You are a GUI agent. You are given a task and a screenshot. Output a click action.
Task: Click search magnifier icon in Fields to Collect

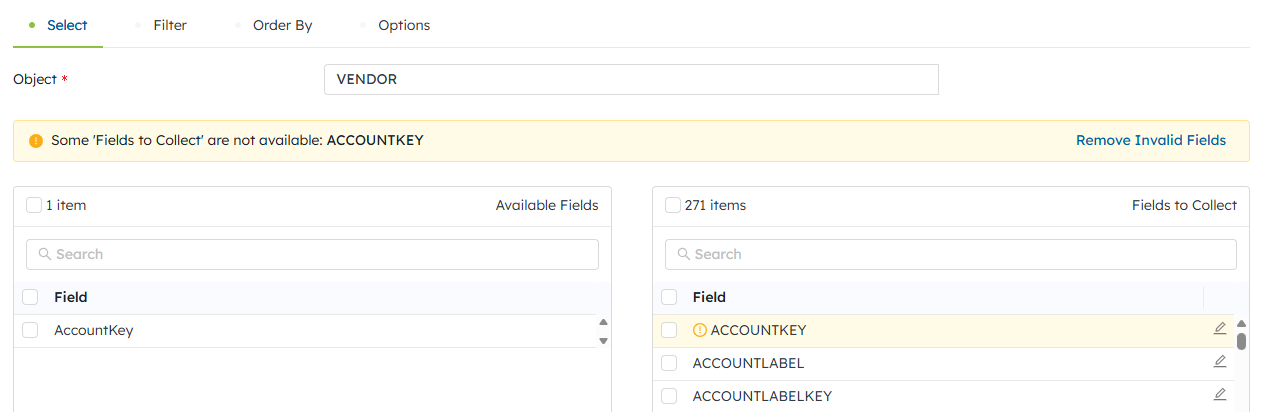click(684, 254)
